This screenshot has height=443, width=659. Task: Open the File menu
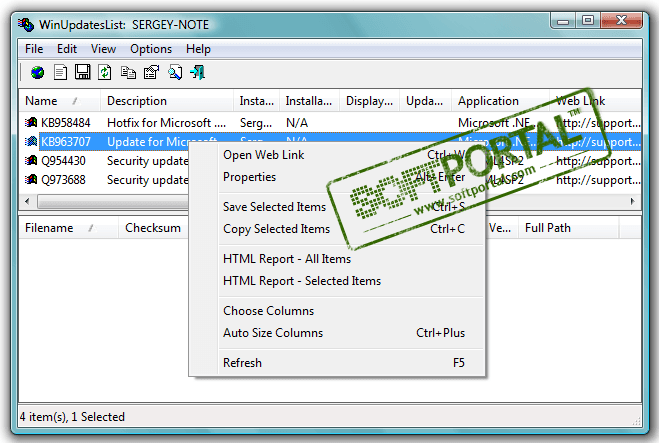tap(34, 49)
